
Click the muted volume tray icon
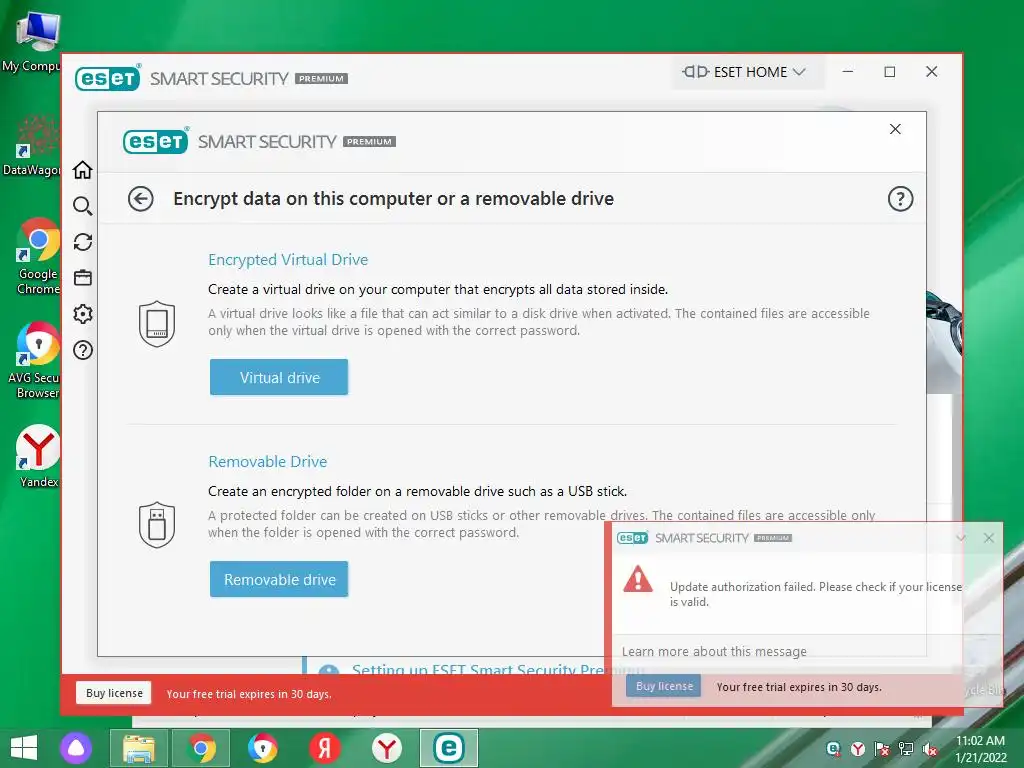click(x=929, y=748)
